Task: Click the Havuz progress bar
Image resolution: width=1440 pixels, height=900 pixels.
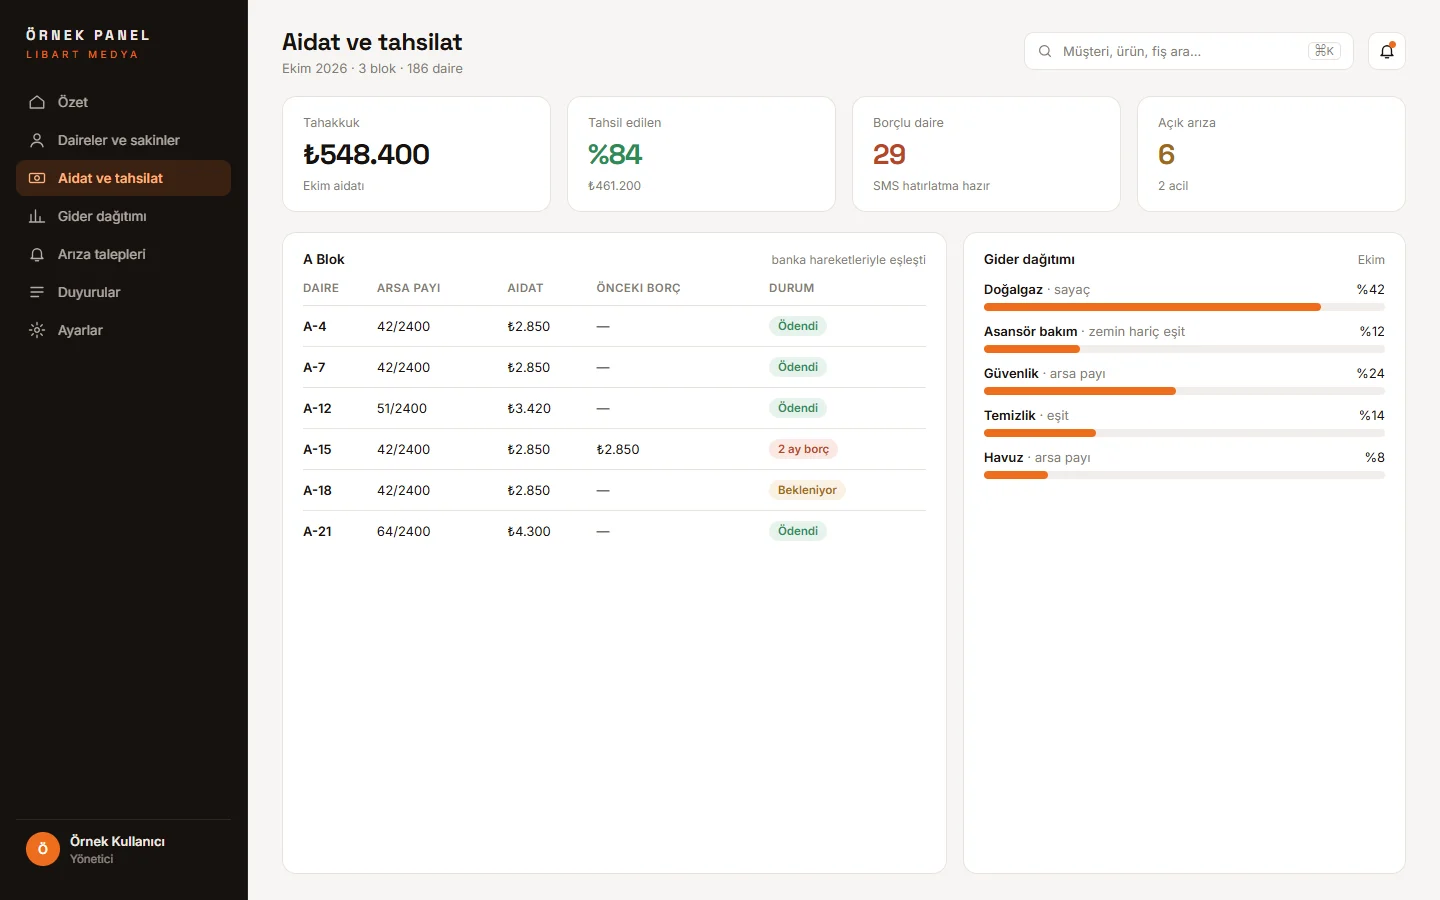Action: 1184,475
